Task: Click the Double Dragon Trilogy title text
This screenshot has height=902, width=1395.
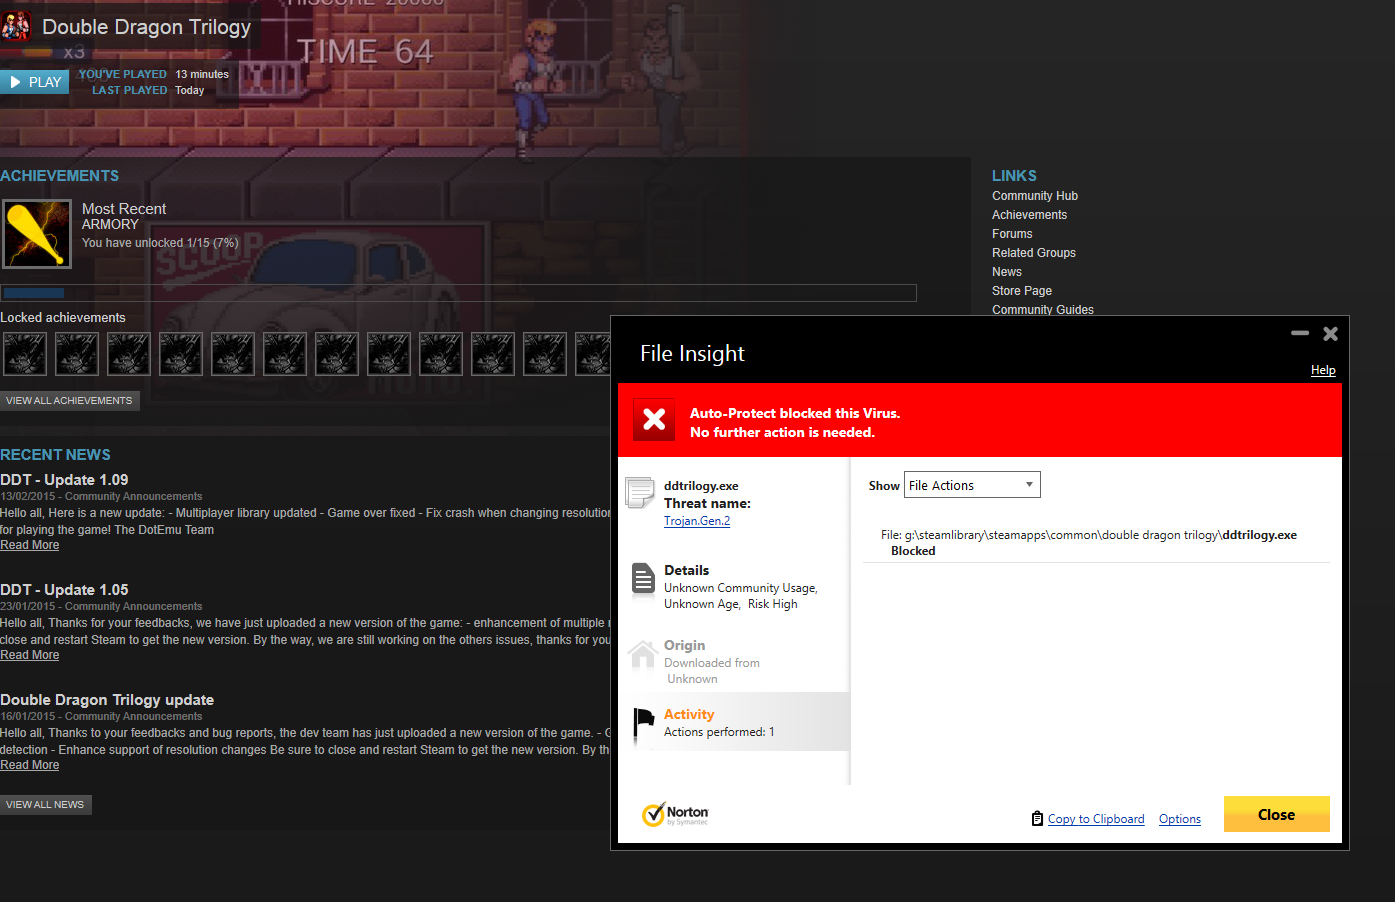Action: tap(147, 27)
